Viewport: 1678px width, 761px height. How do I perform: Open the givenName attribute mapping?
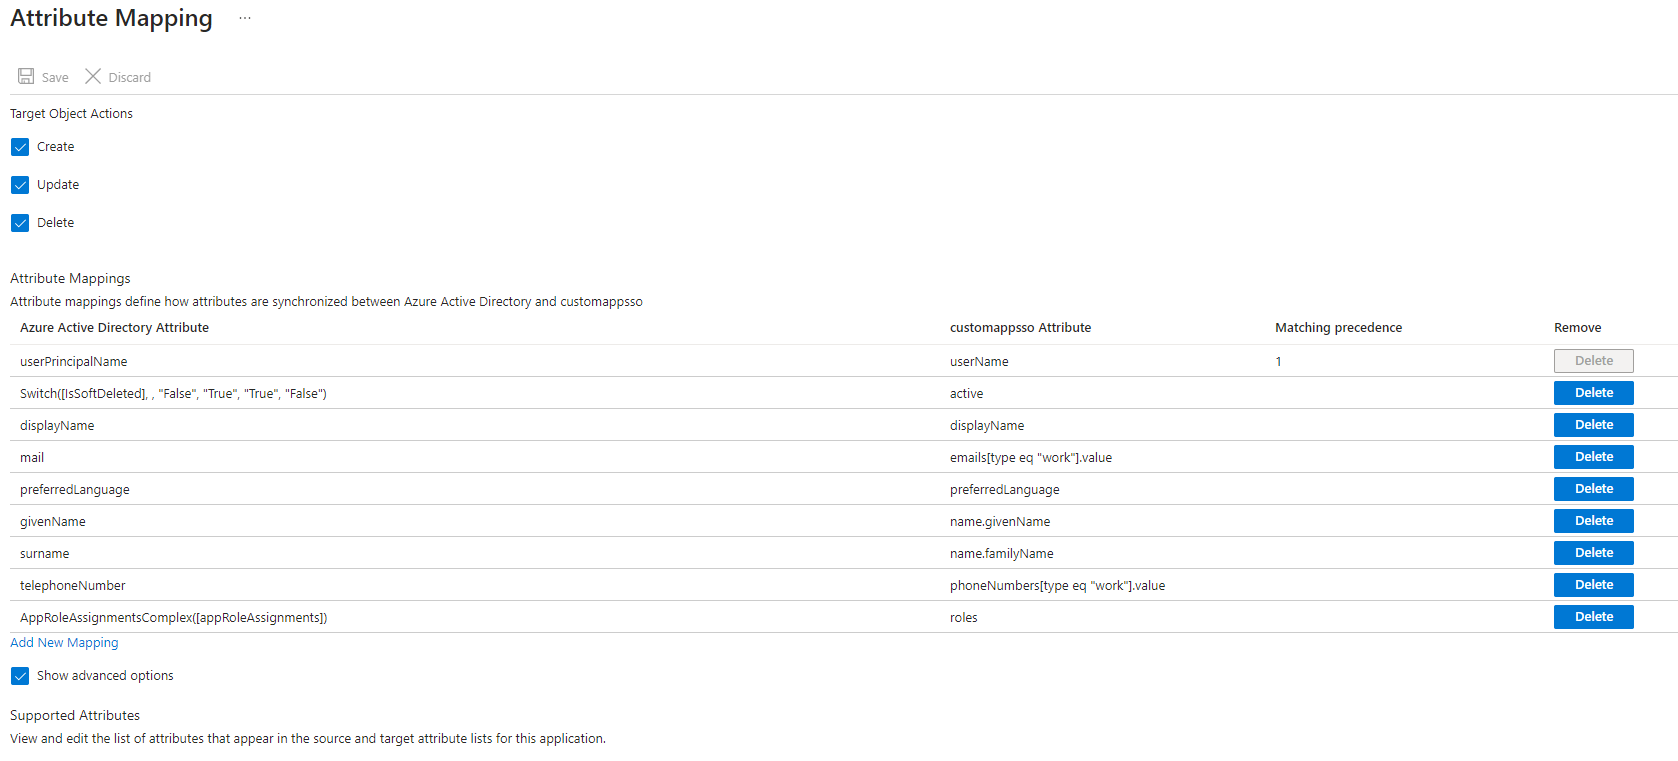(53, 522)
